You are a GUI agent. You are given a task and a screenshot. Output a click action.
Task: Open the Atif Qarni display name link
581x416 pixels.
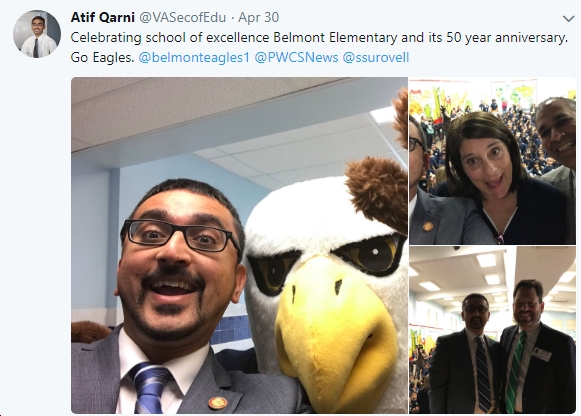(x=101, y=17)
